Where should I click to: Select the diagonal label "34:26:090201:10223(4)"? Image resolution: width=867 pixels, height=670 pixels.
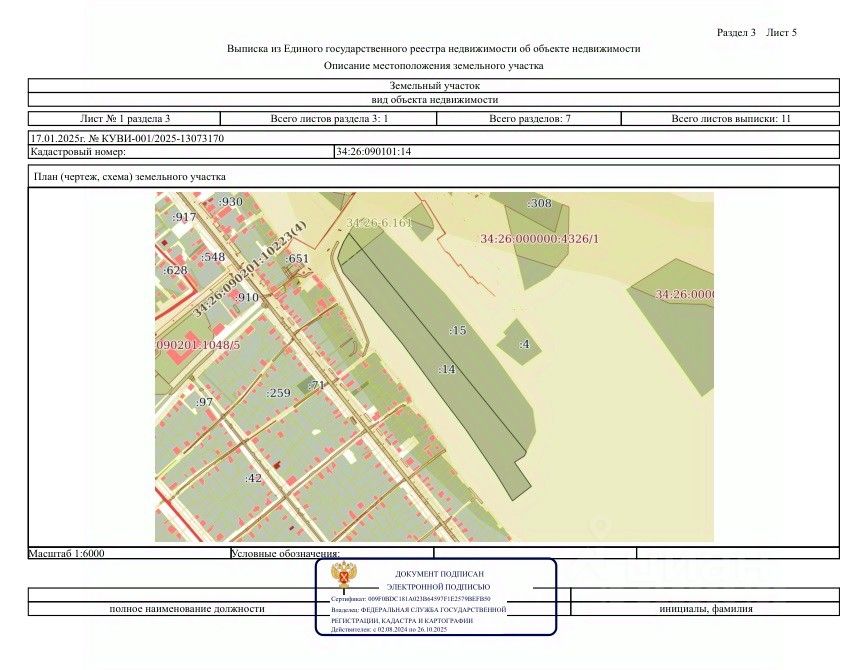pos(249,269)
